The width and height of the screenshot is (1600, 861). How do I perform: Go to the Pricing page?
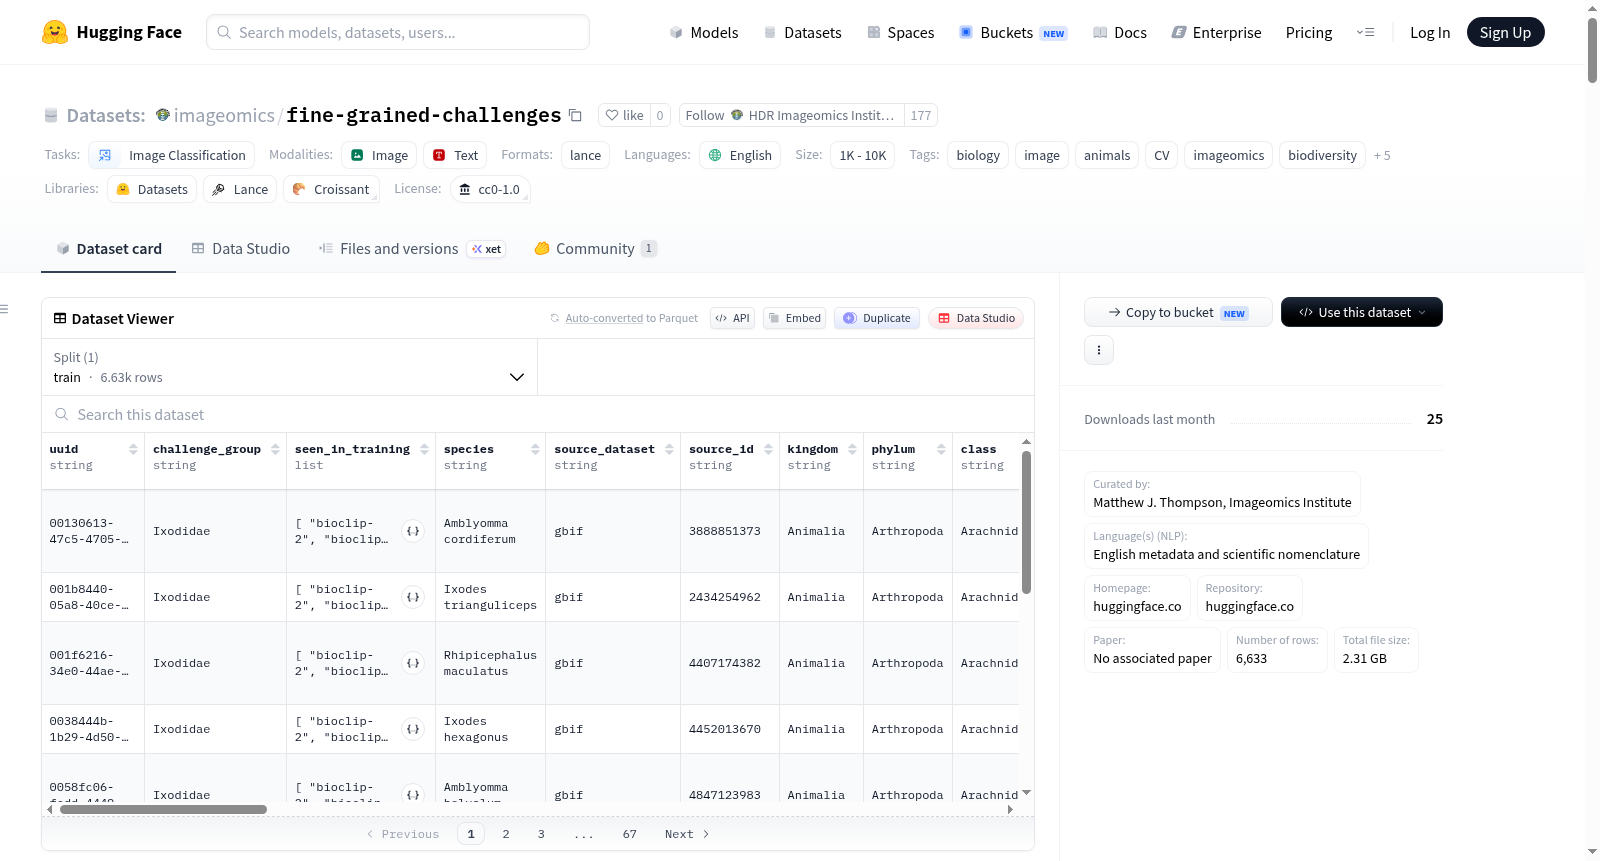tap(1309, 32)
